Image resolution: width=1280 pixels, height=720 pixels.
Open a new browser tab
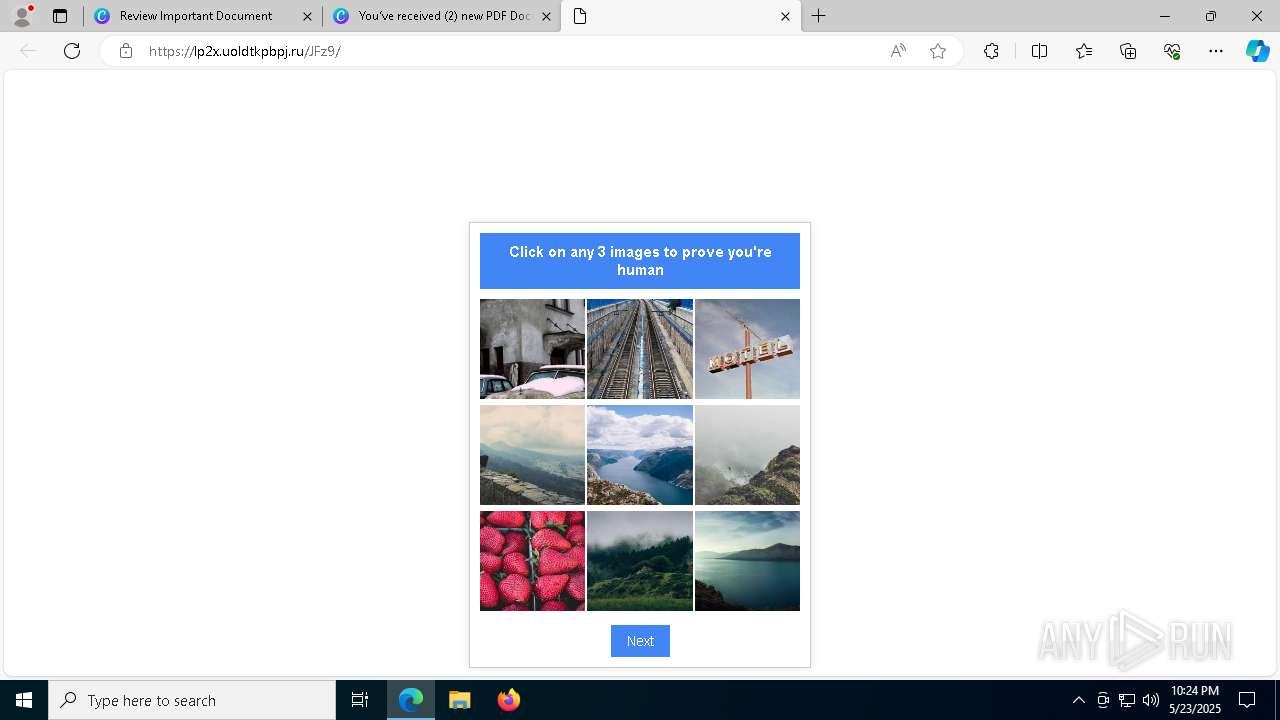coord(819,16)
